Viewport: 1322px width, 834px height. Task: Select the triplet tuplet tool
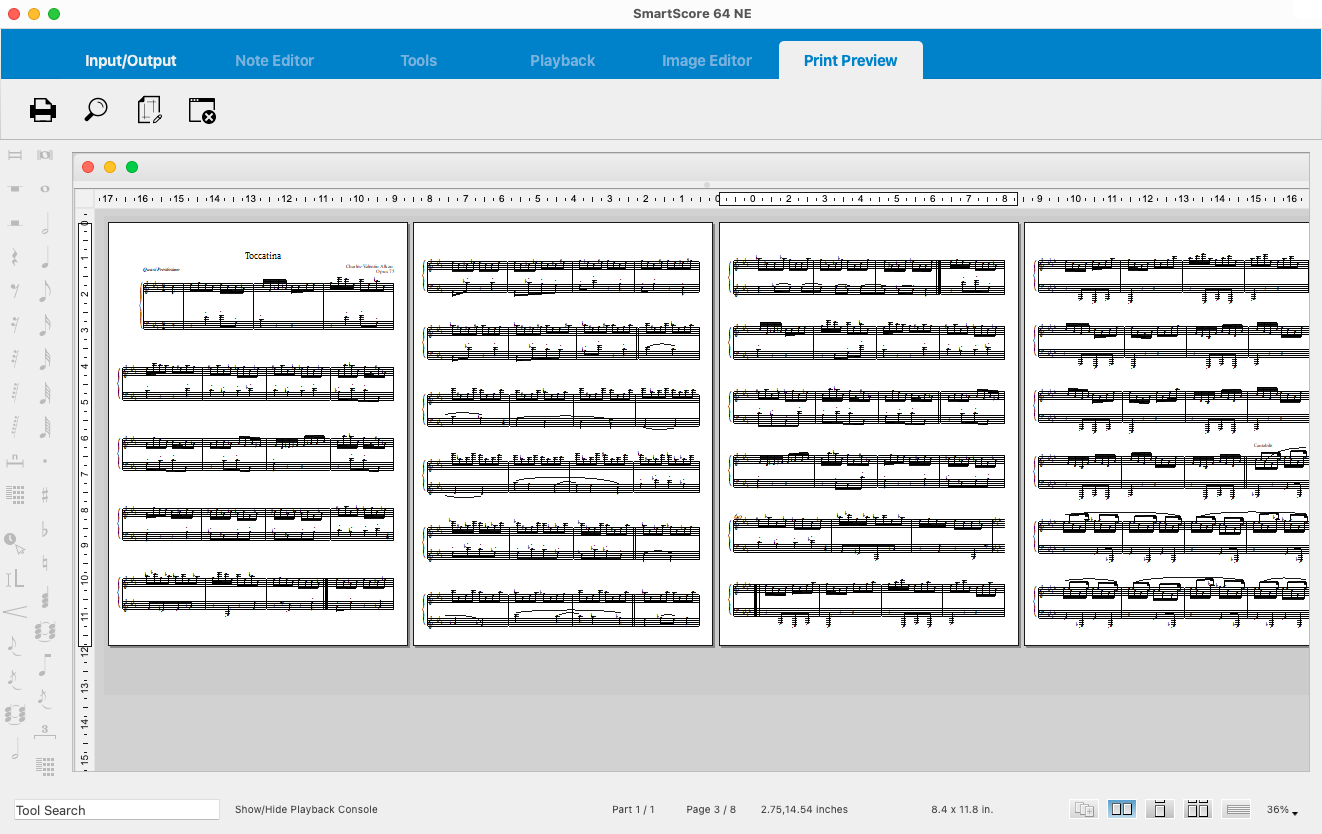point(45,733)
